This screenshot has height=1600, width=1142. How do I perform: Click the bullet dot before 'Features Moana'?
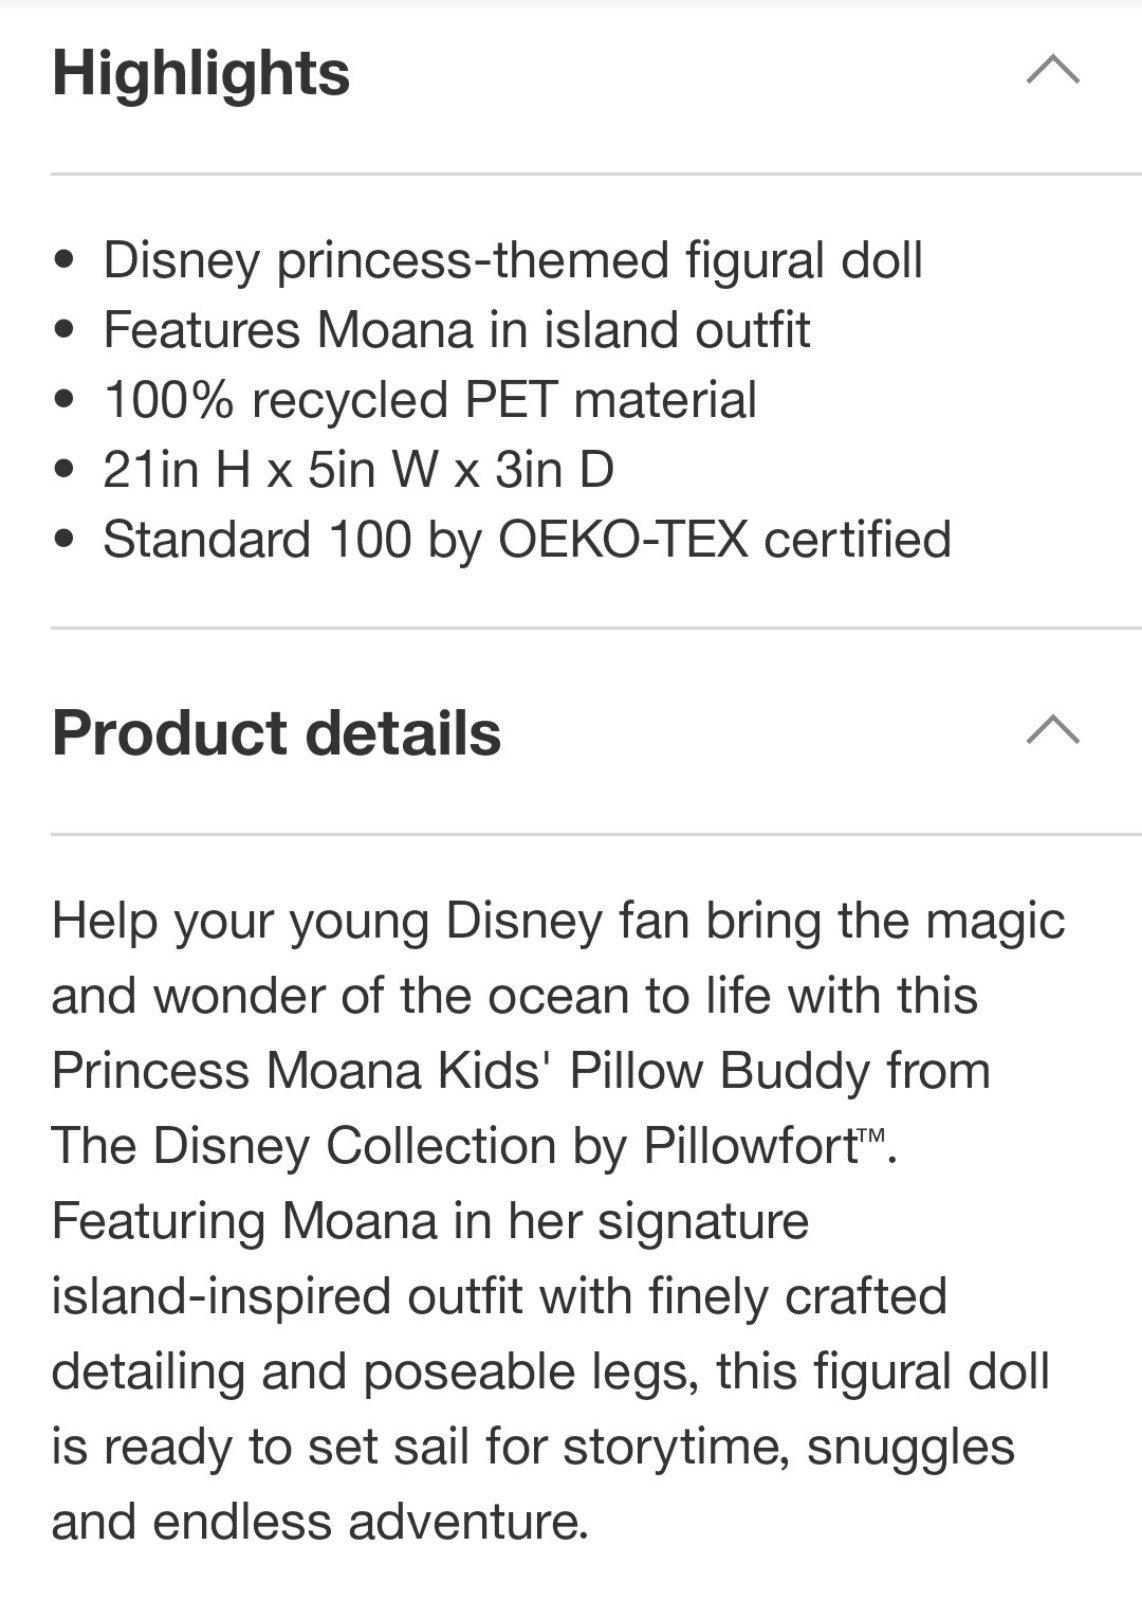(x=67, y=331)
